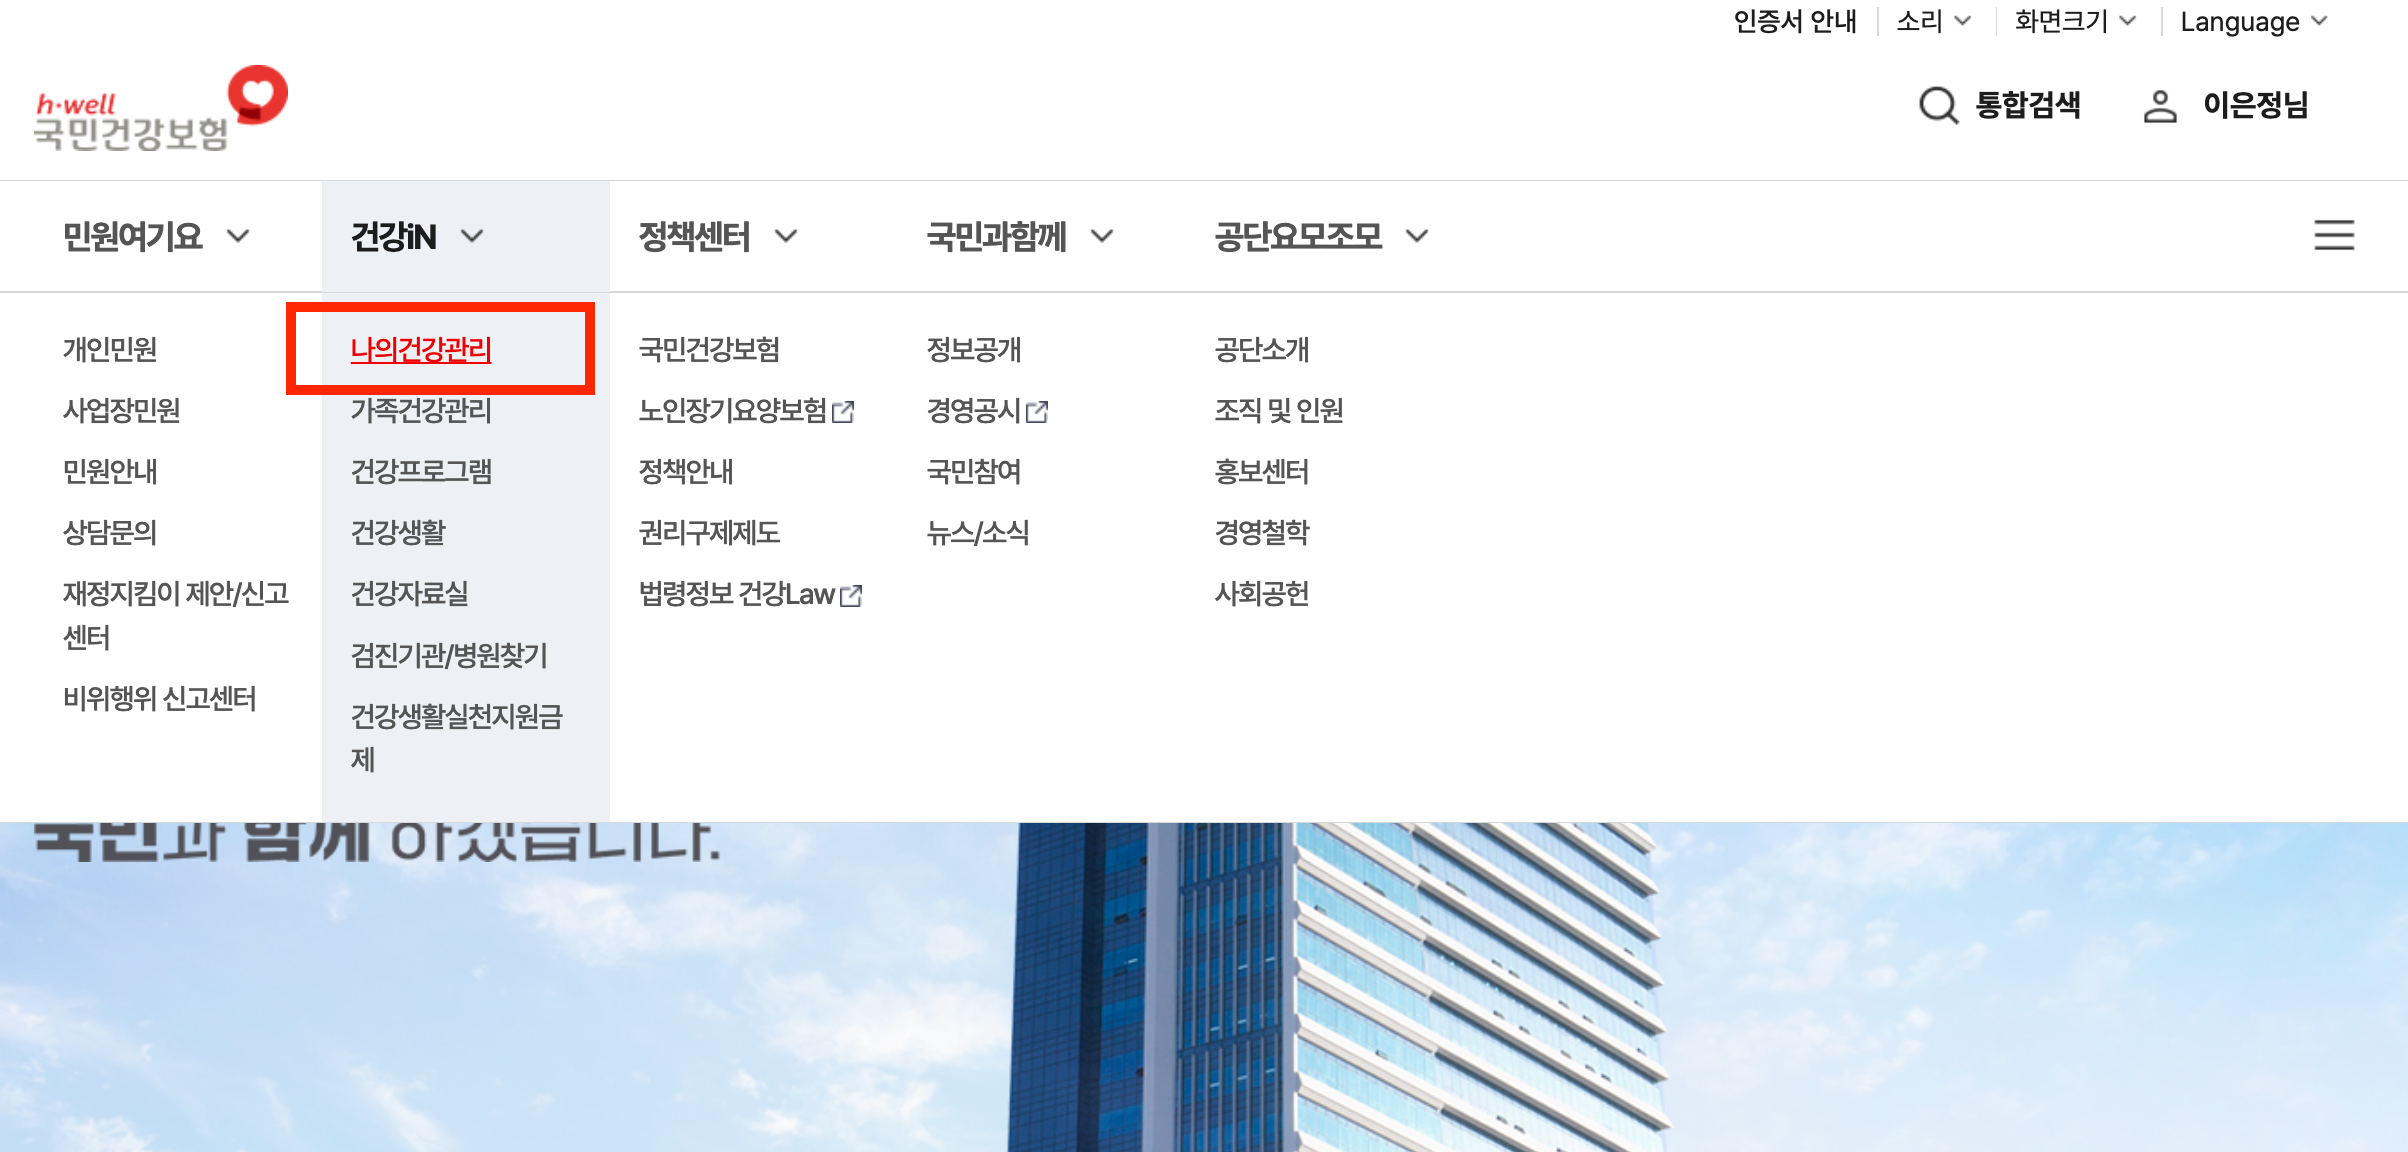
Task: Open the hamburger full menu icon
Action: 2333,235
